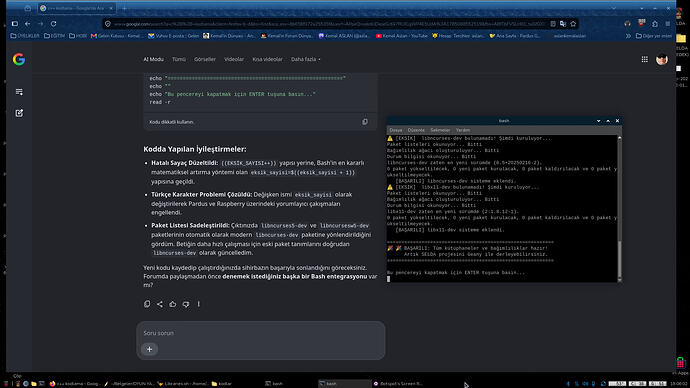Open the Gelen Kutusu Gmail bookmark
This screenshot has height=388, width=690.
point(117,36)
